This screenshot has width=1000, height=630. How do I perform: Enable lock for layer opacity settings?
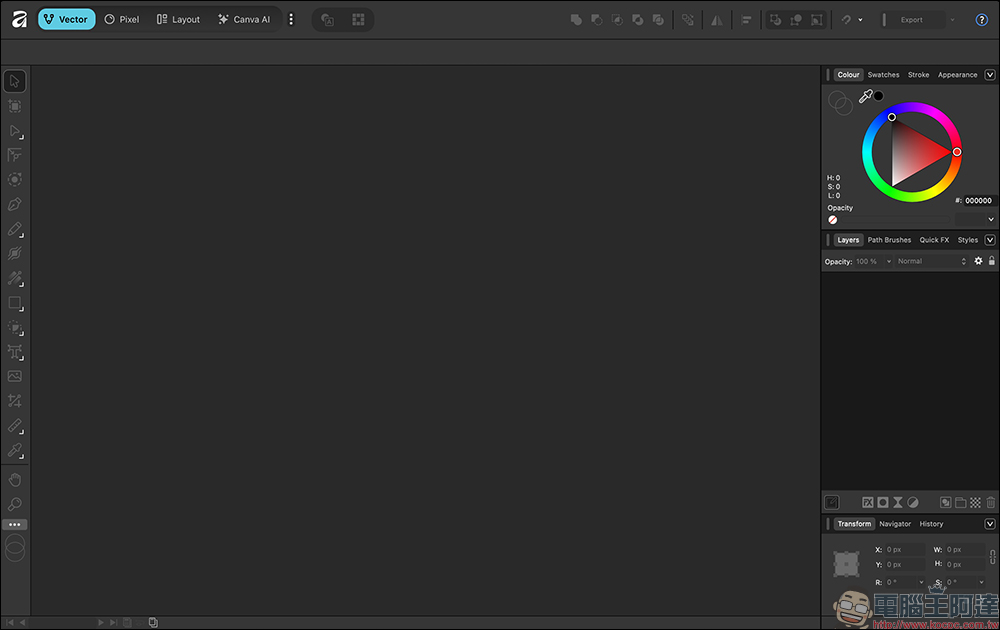tap(992, 261)
